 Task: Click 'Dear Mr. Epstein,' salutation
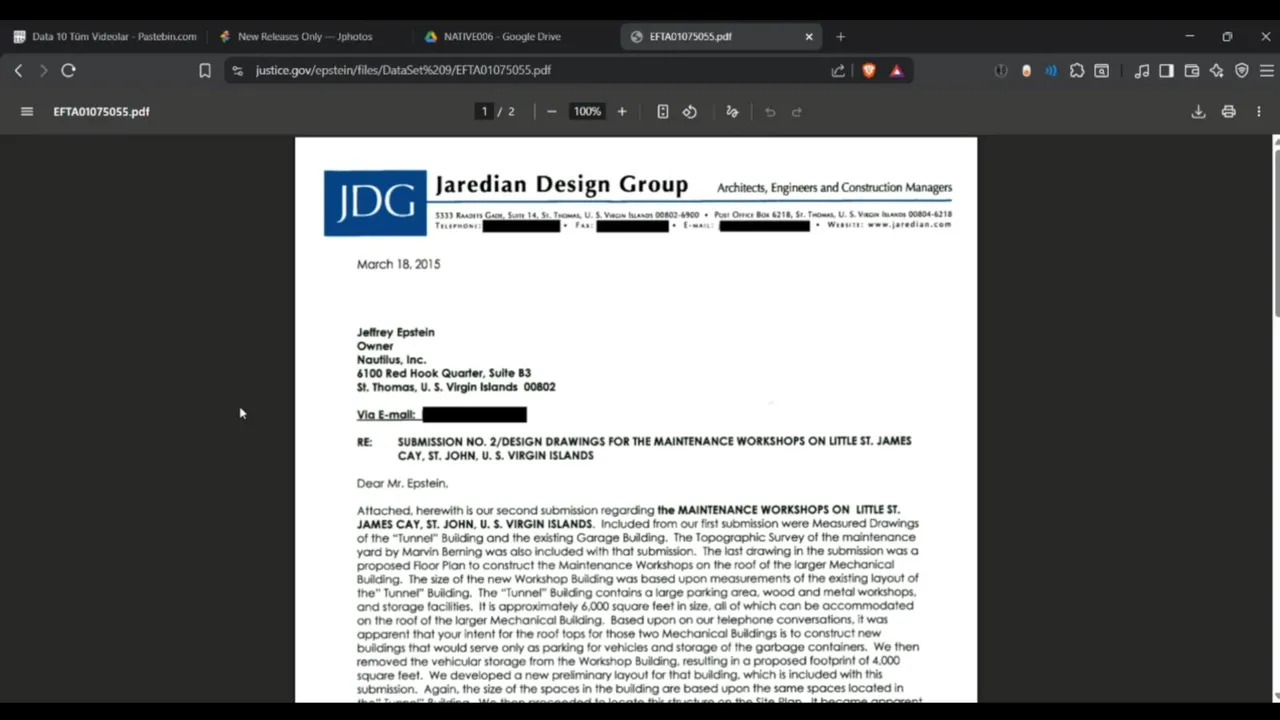coord(402,483)
